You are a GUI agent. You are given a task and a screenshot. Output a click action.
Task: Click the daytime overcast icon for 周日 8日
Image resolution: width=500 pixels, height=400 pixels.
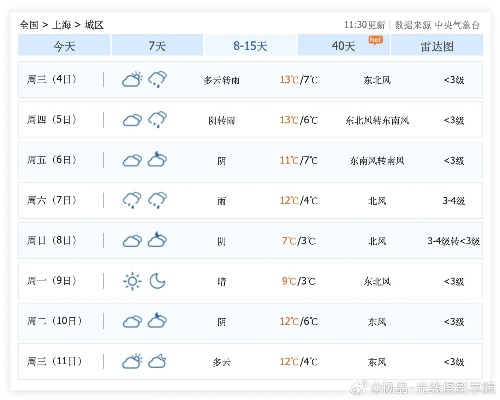tap(132, 241)
